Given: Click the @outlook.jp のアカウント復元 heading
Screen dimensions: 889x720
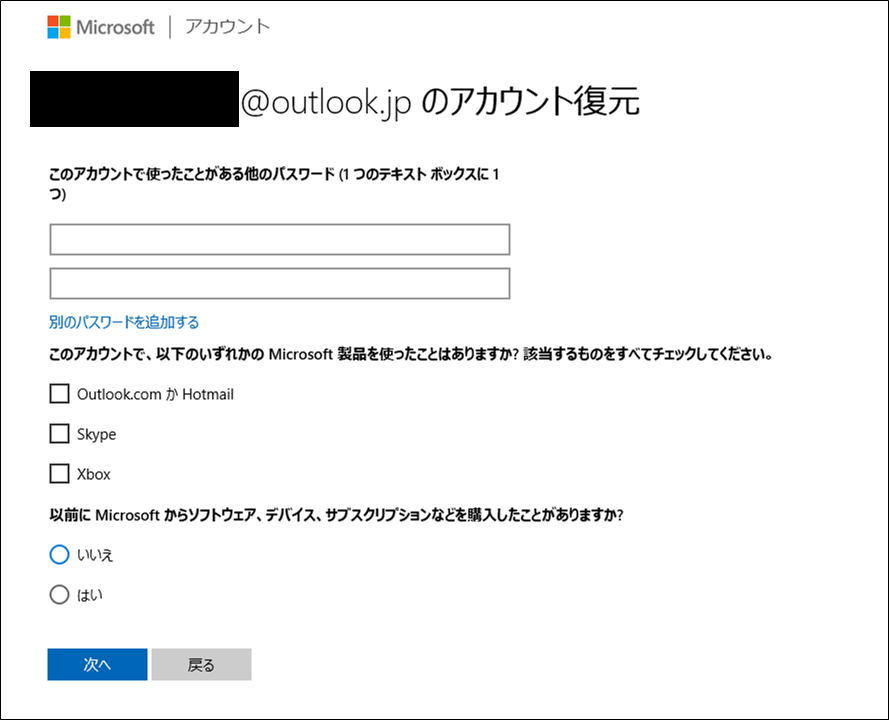Looking at the screenshot, I should (x=440, y=102).
